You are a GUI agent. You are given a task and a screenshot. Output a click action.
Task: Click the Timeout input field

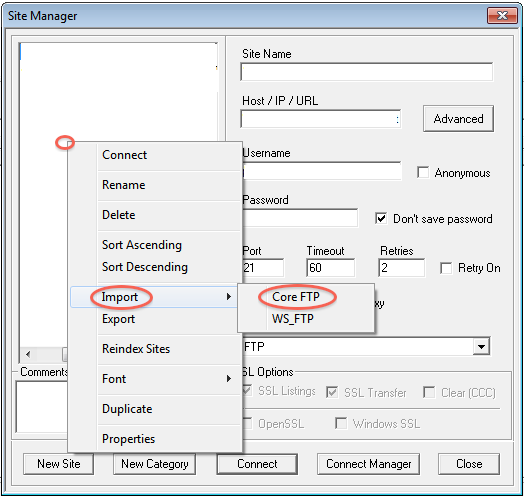pyautogui.click(x=331, y=267)
